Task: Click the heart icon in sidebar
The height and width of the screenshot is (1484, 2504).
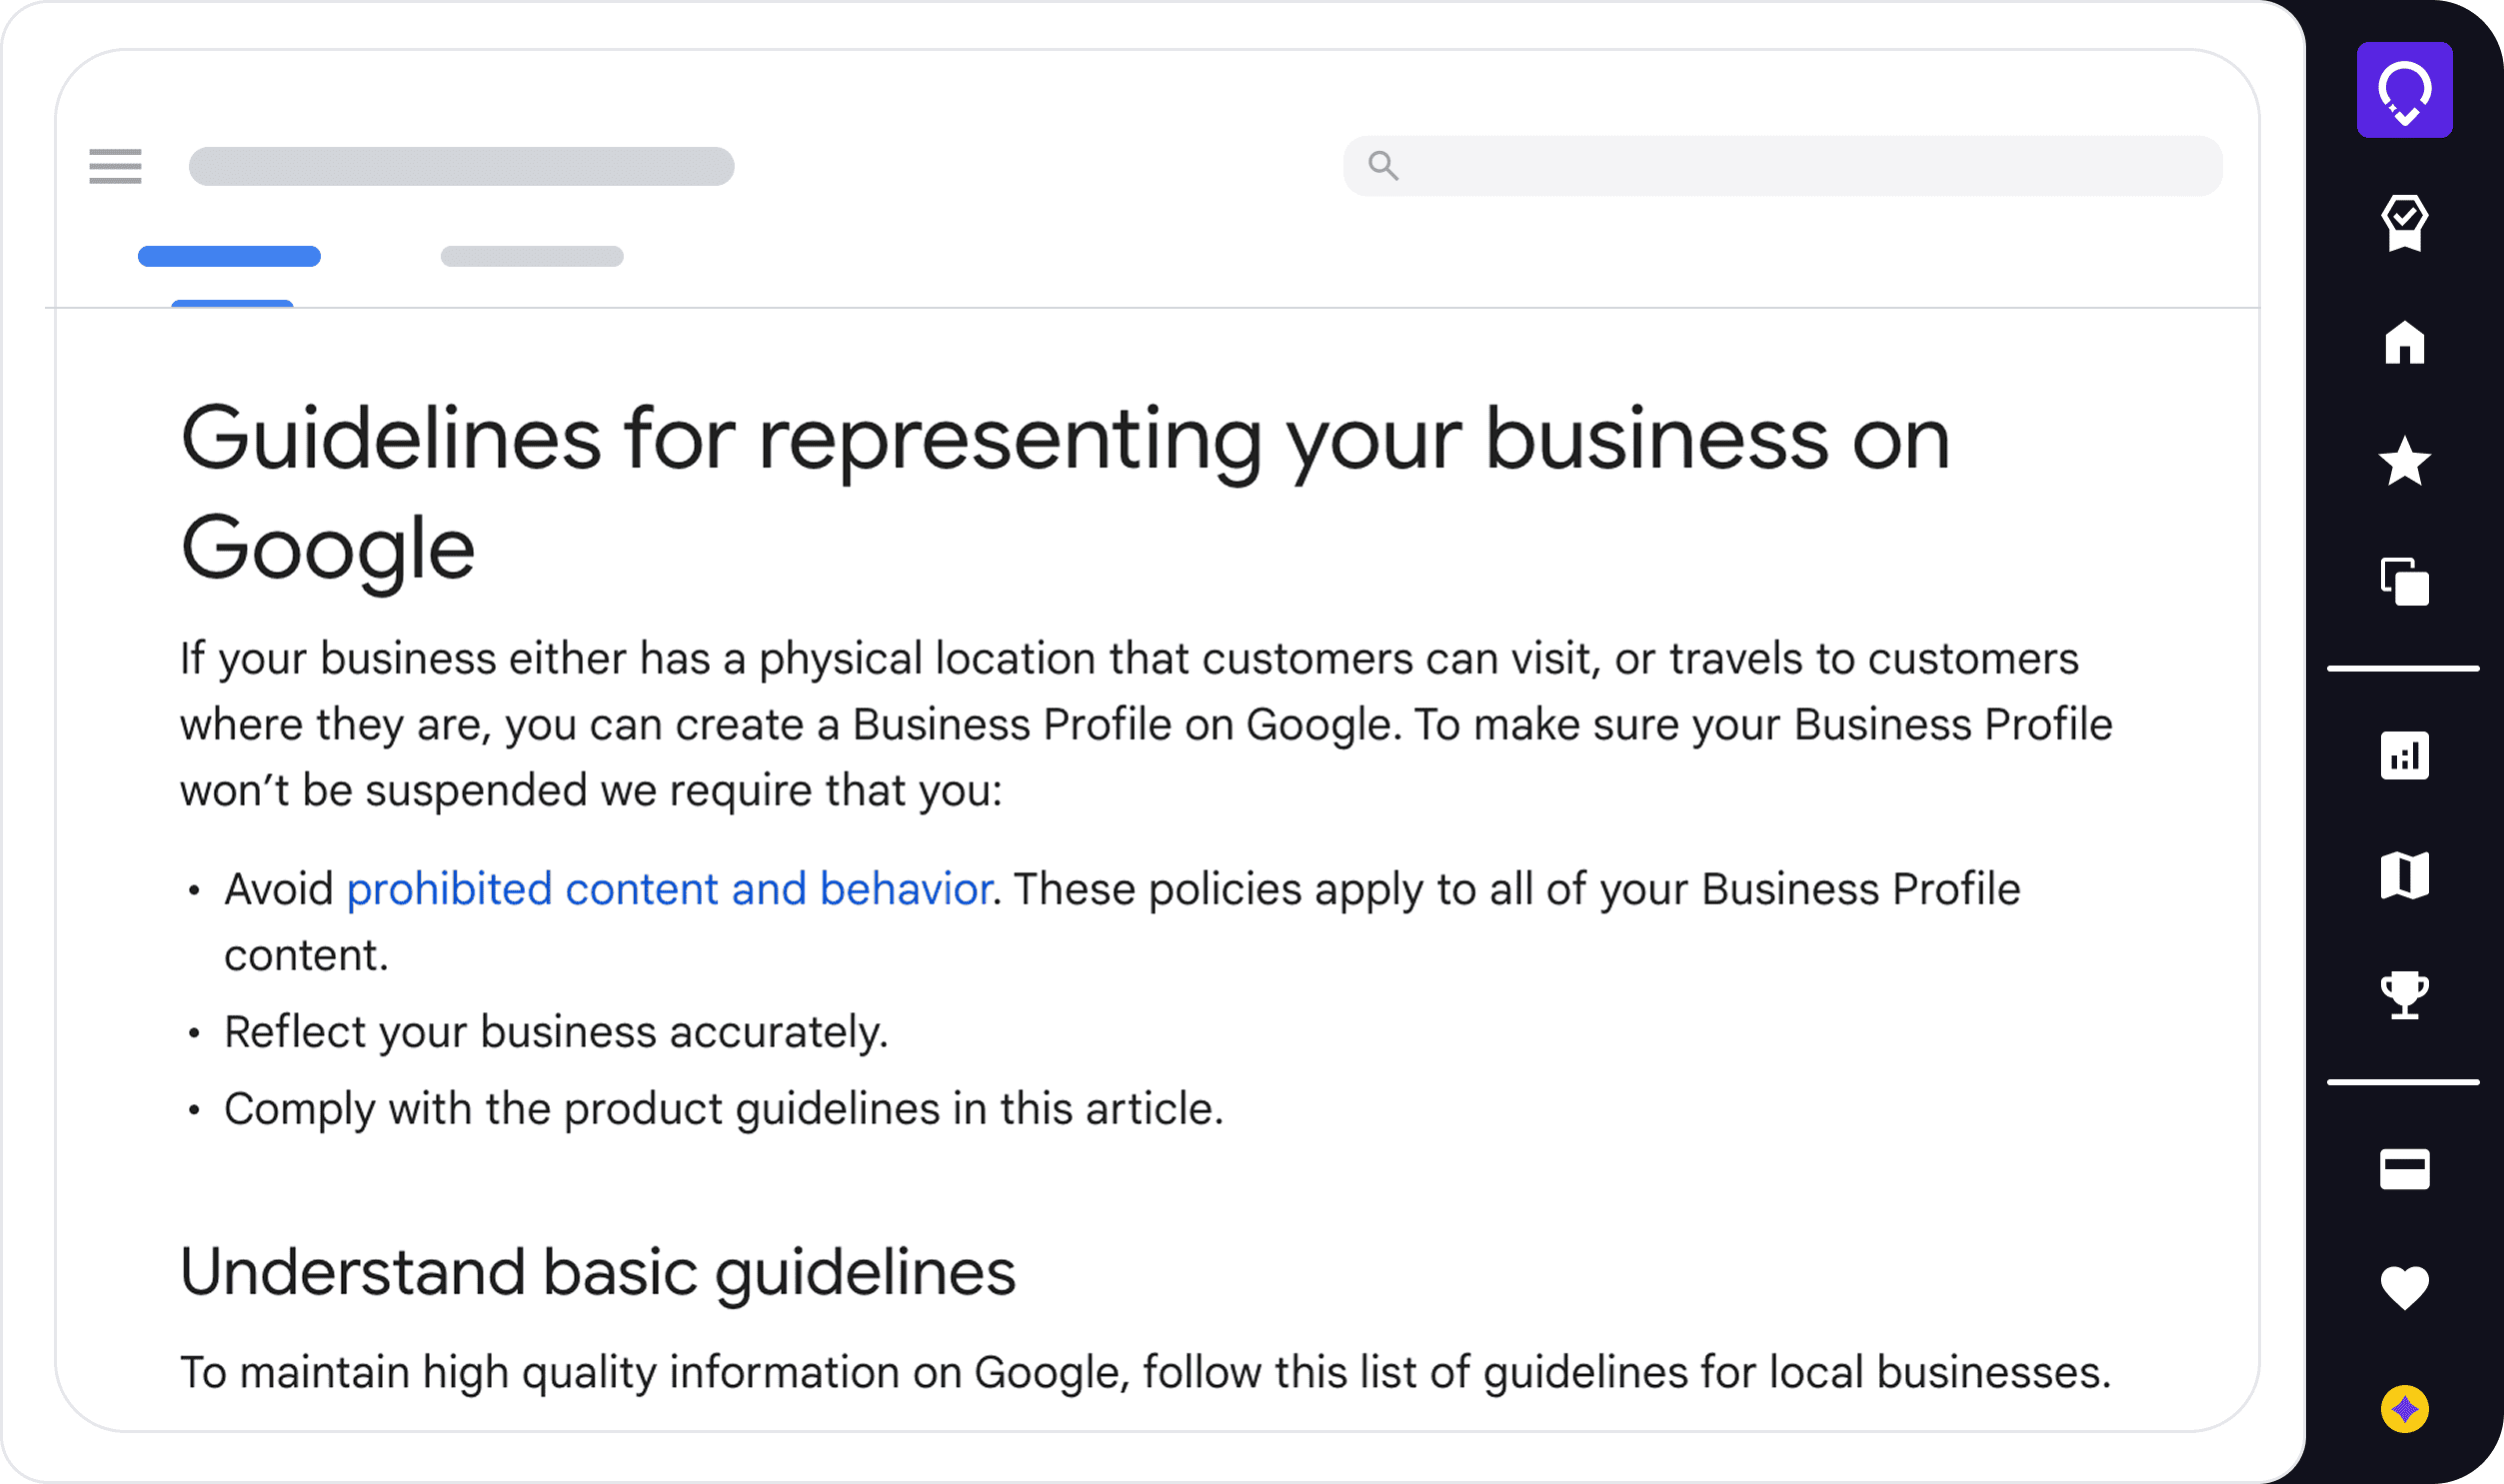Action: click(x=2404, y=1288)
